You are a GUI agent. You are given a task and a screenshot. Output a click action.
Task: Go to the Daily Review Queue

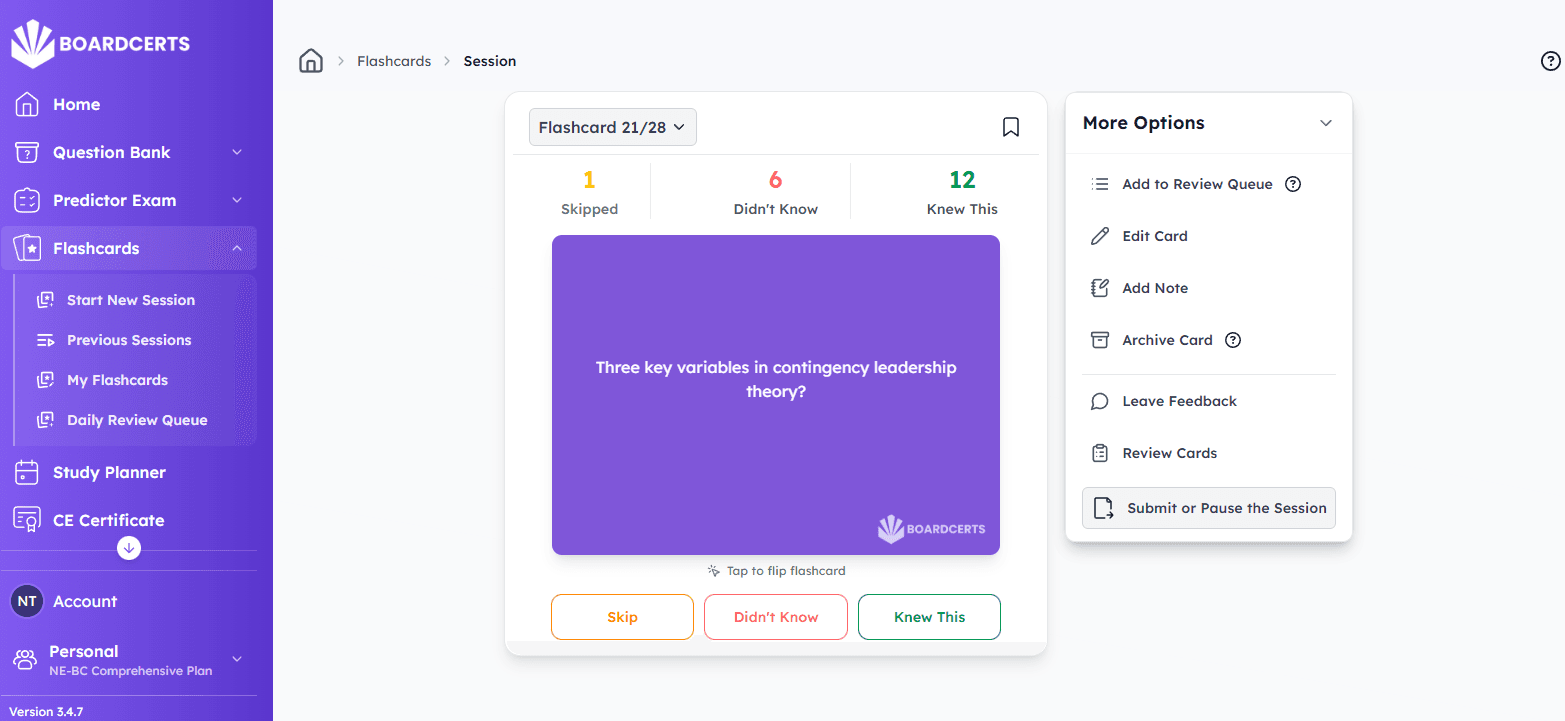pyautogui.click(x=137, y=419)
